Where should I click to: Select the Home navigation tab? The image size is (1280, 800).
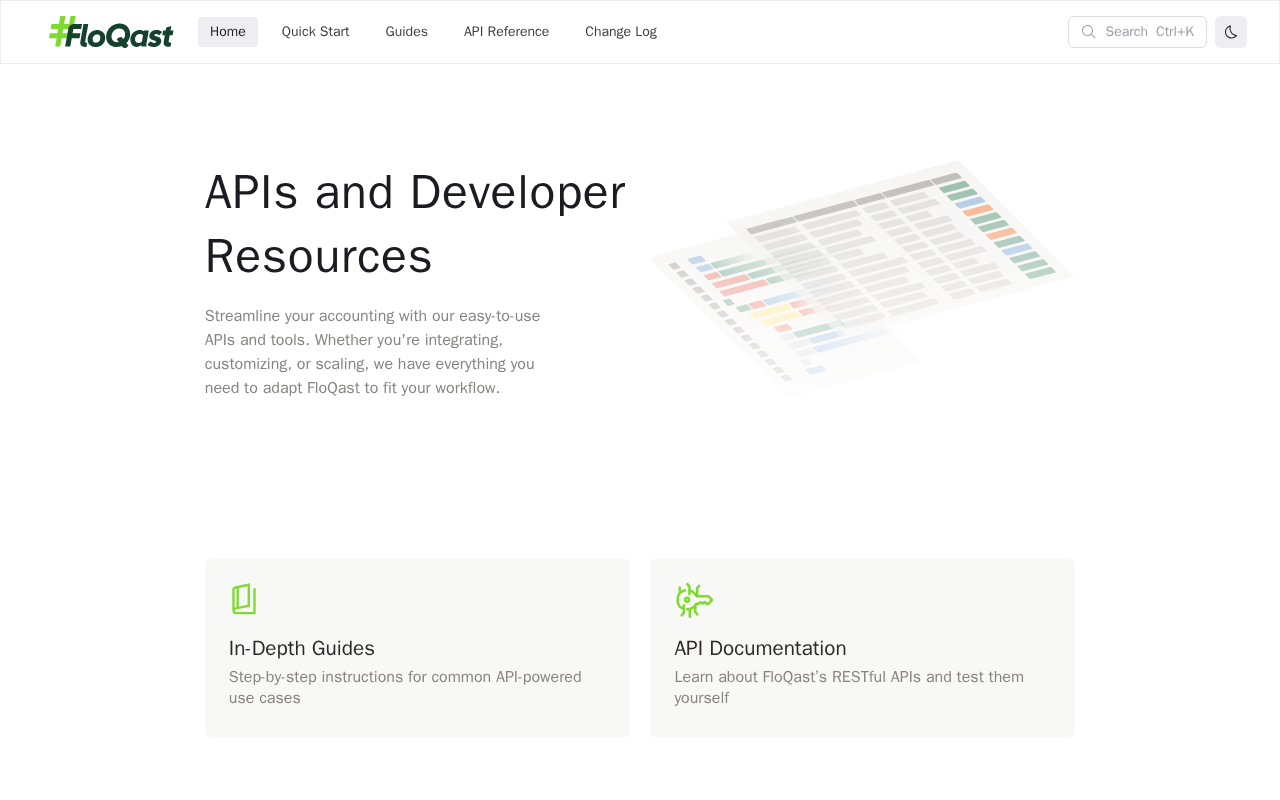[x=228, y=32]
